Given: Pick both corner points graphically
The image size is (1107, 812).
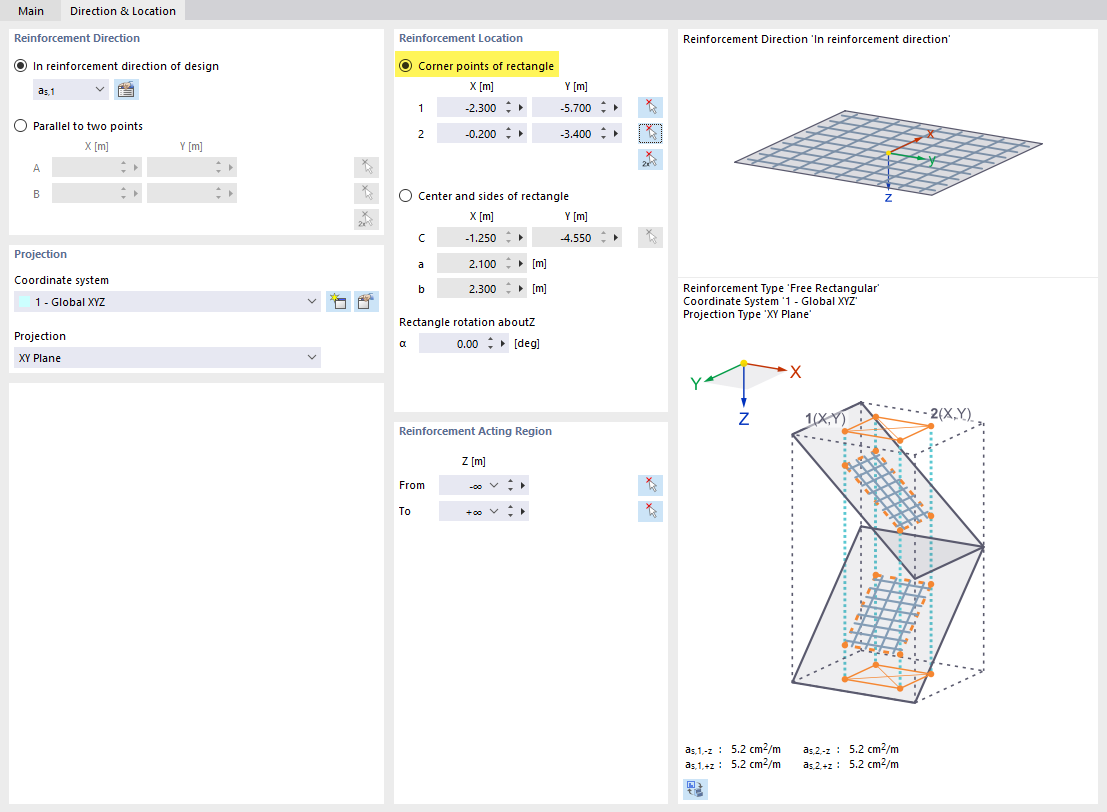Looking at the screenshot, I should point(650,160).
